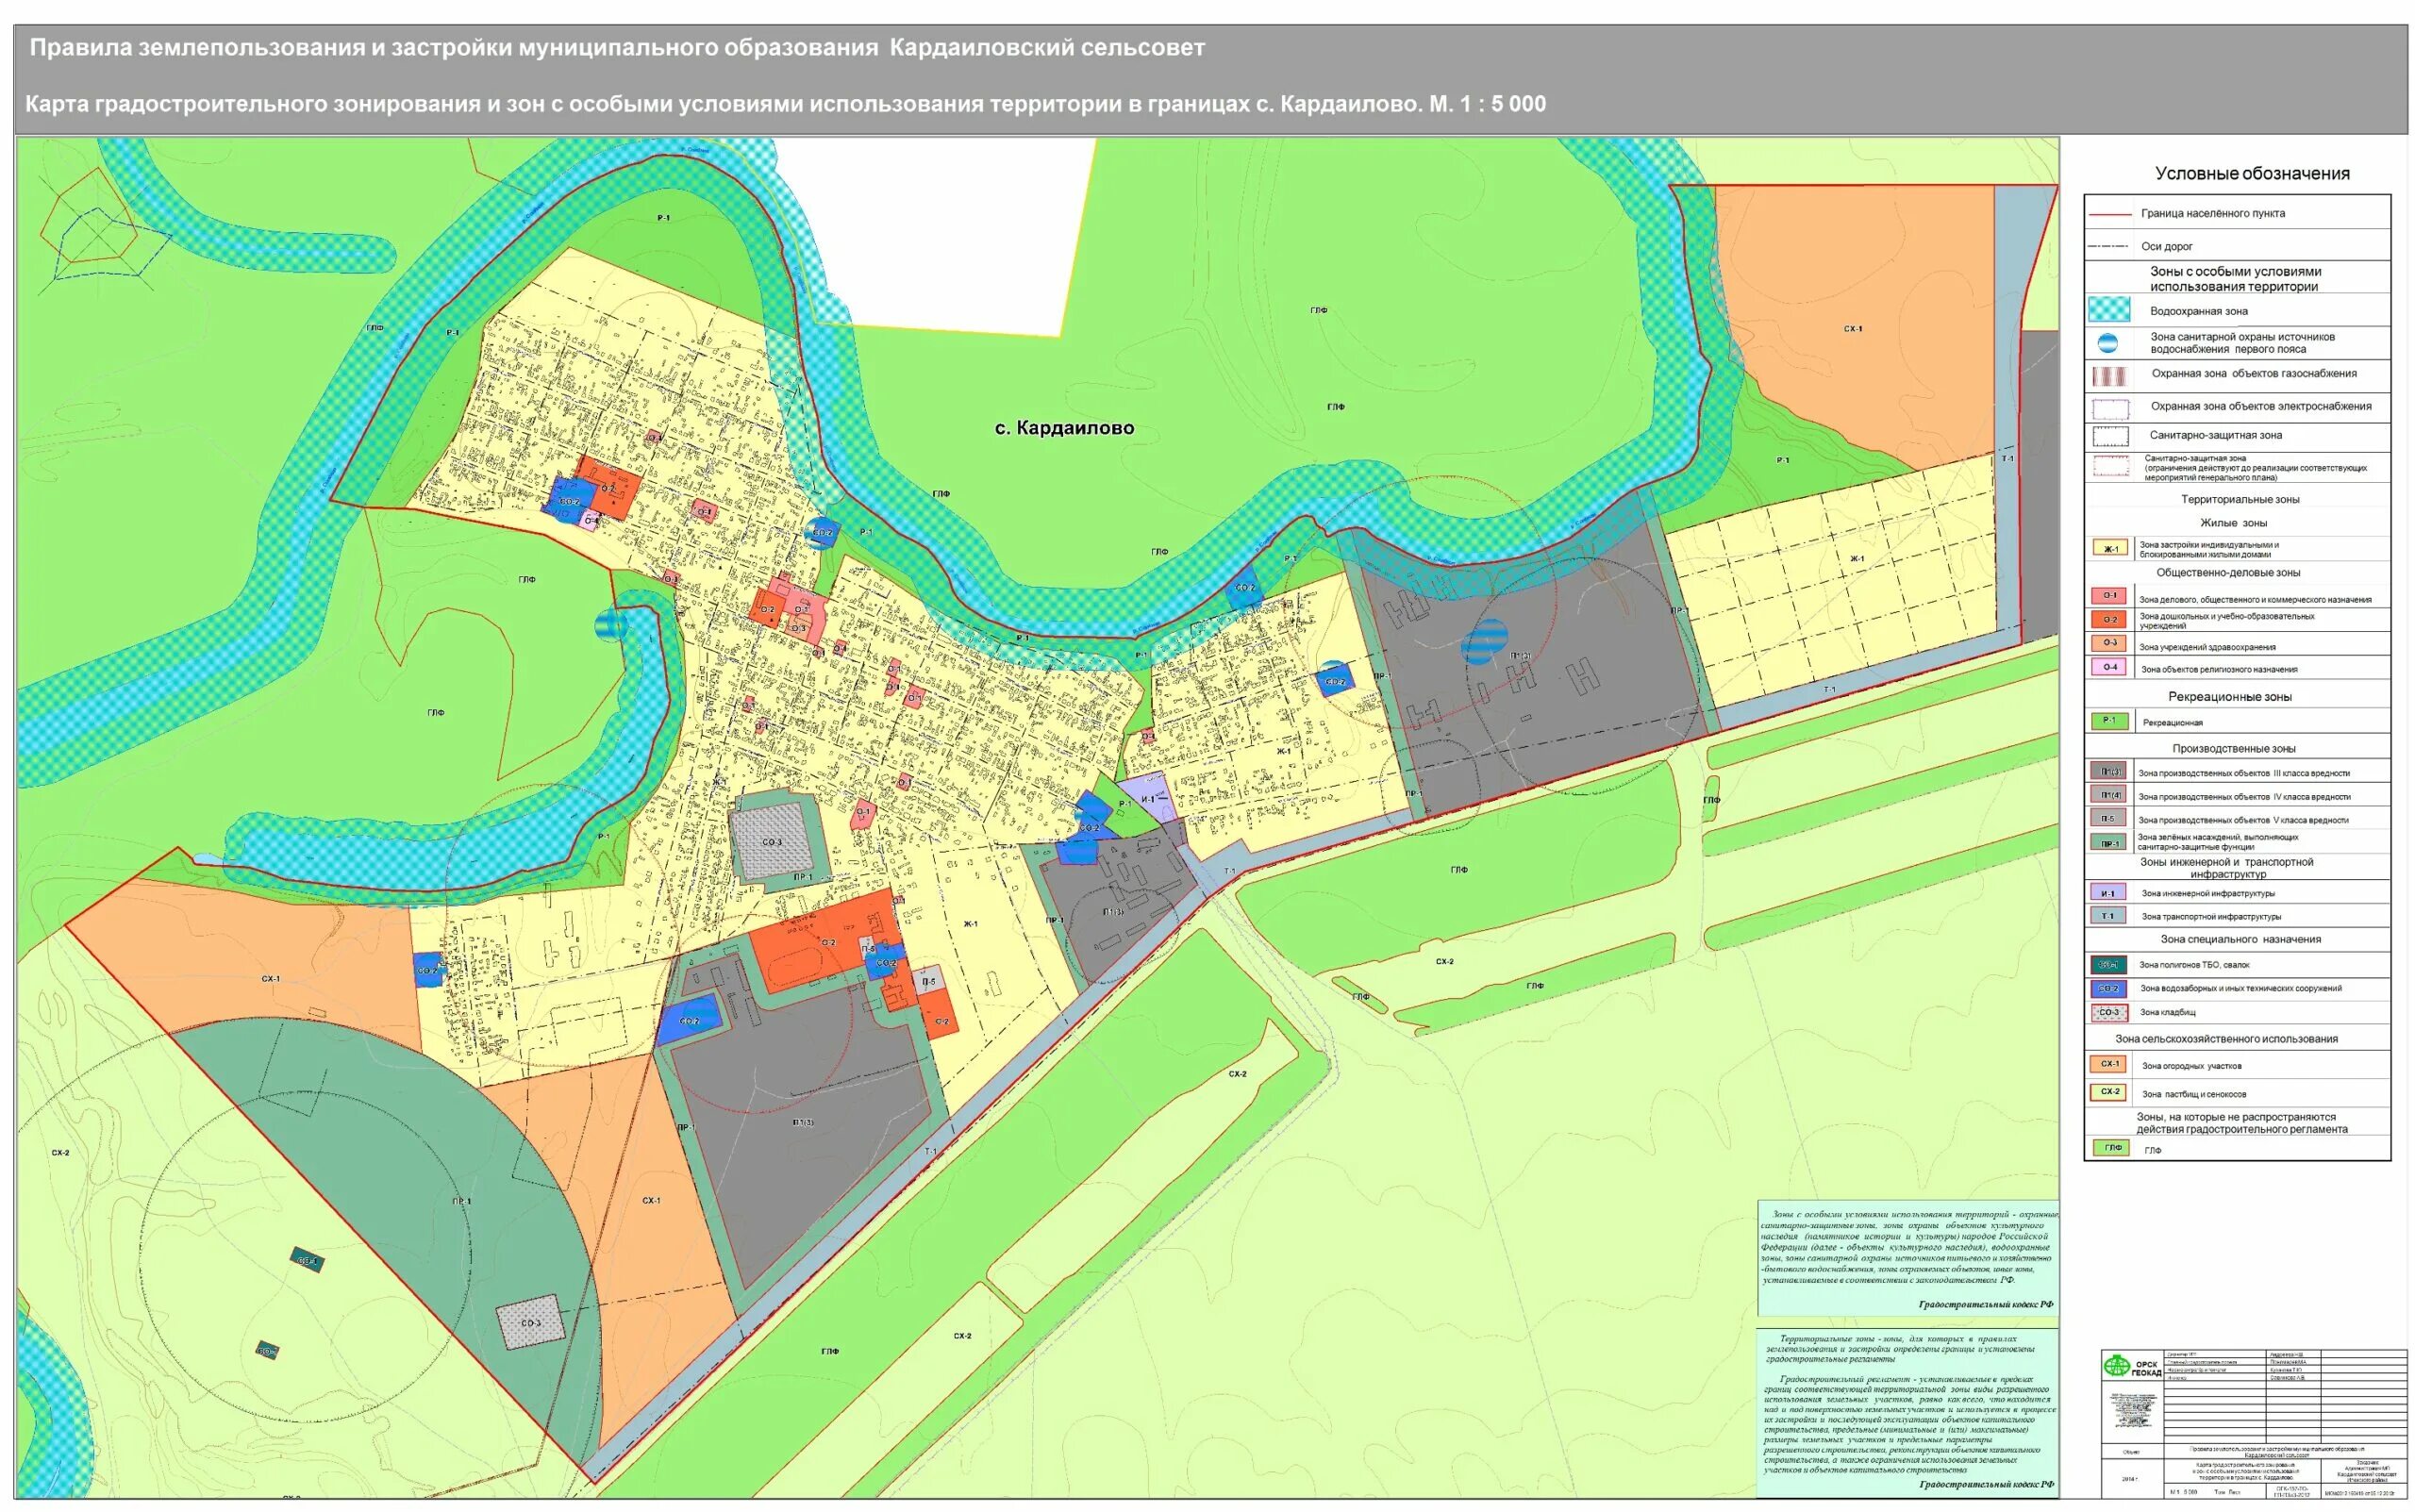This screenshot has height=1512, width=2415.
Task: Click the Ж-1 residential zone legend swatch
Action: click(x=2110, y=548)
